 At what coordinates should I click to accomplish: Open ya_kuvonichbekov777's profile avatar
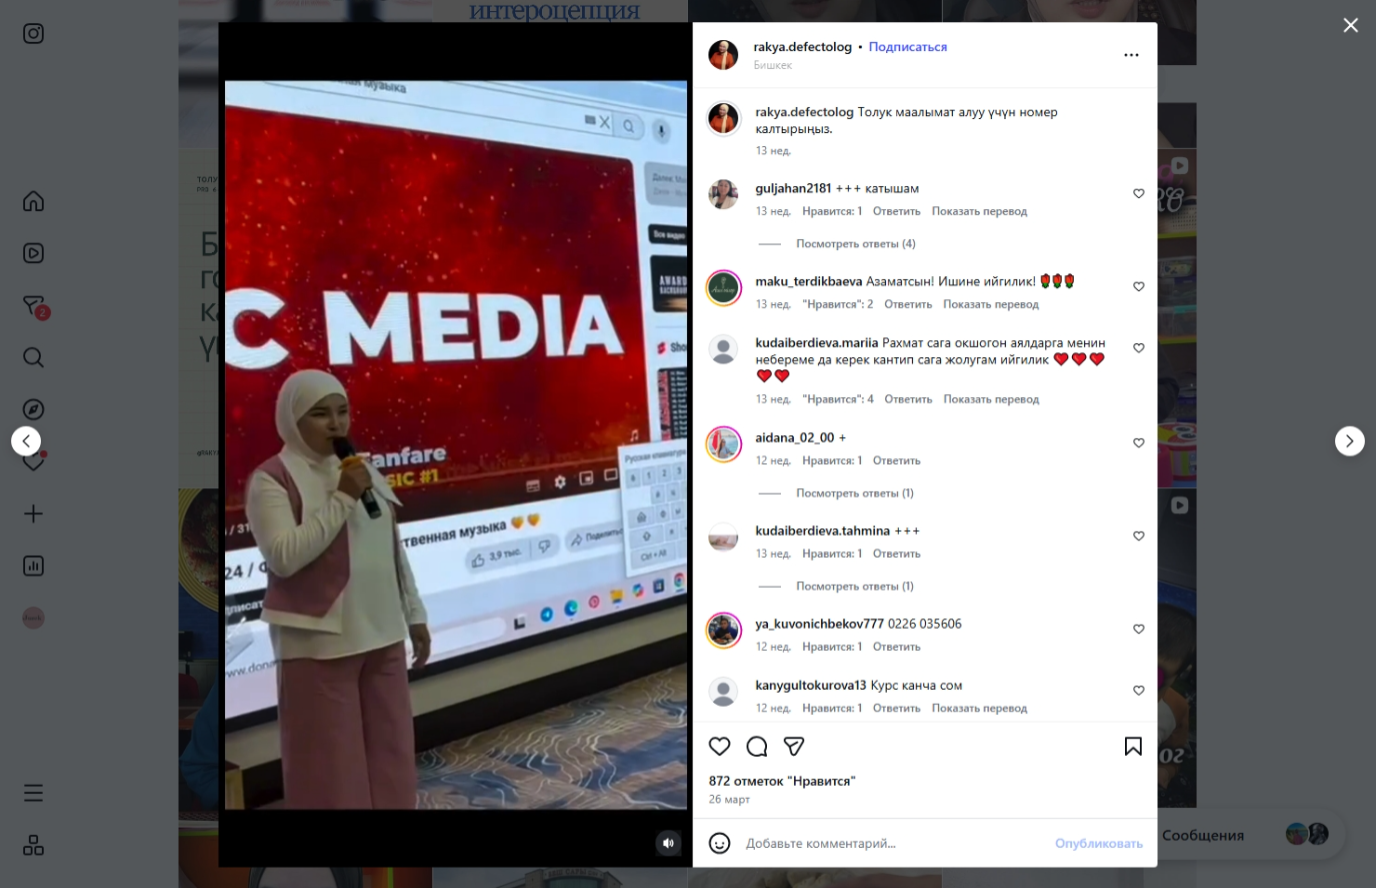pyautogui.click(x=723, y=630)
